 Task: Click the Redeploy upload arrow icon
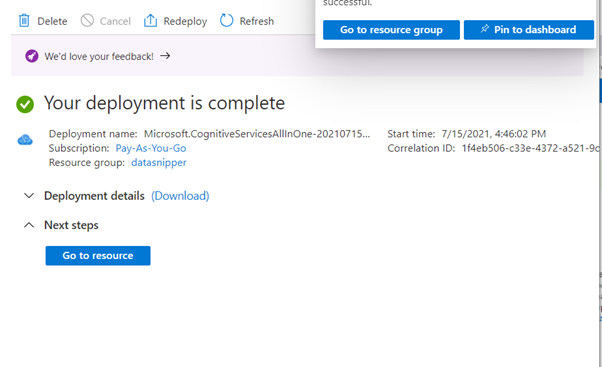click(x=150, y=20)
